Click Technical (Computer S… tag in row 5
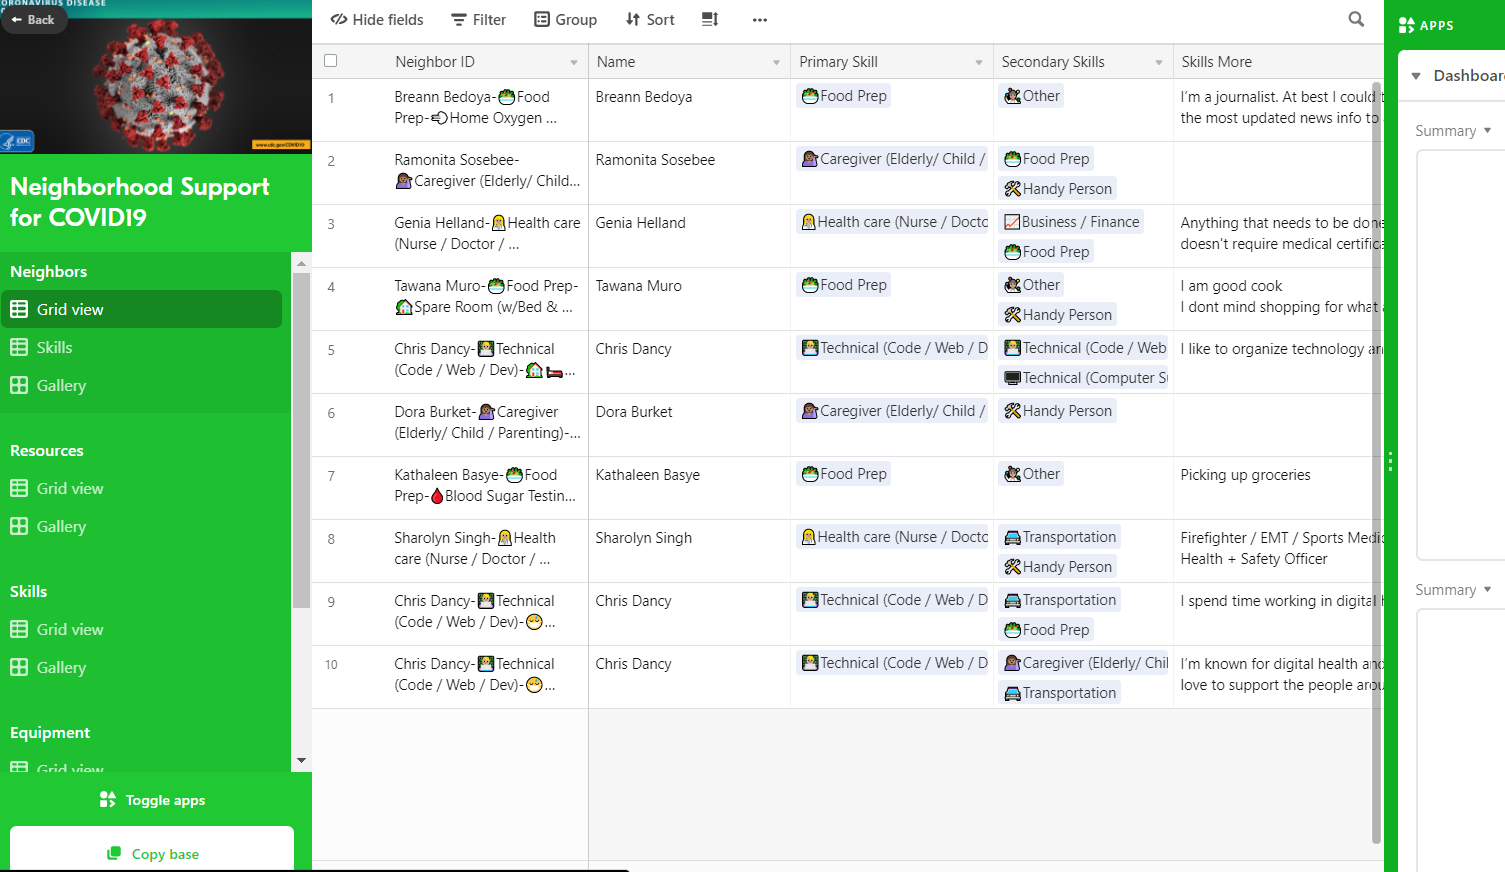Screen dimensions: 1505x872 pos(1085,378)
